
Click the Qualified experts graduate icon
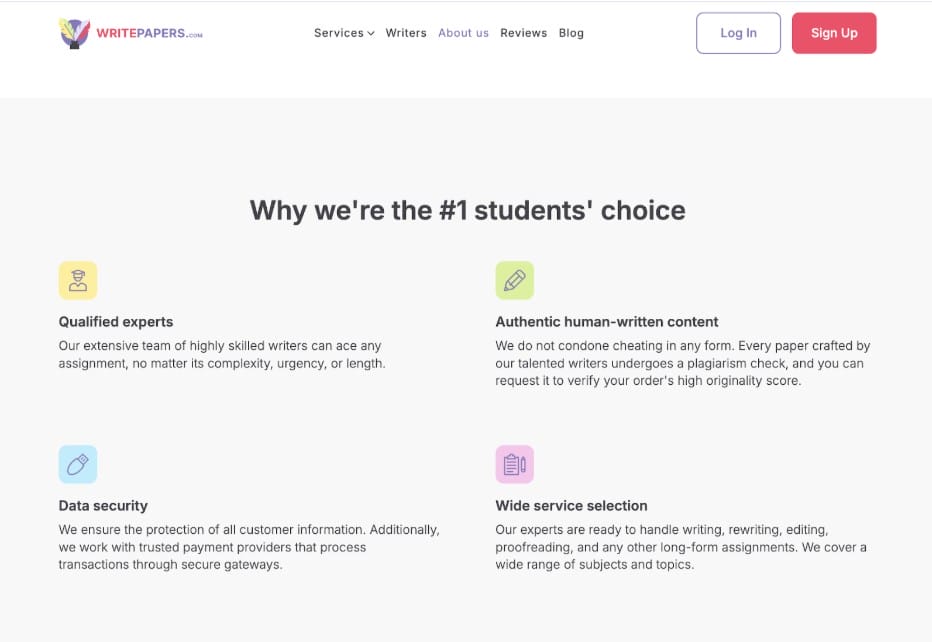point(78,281)
